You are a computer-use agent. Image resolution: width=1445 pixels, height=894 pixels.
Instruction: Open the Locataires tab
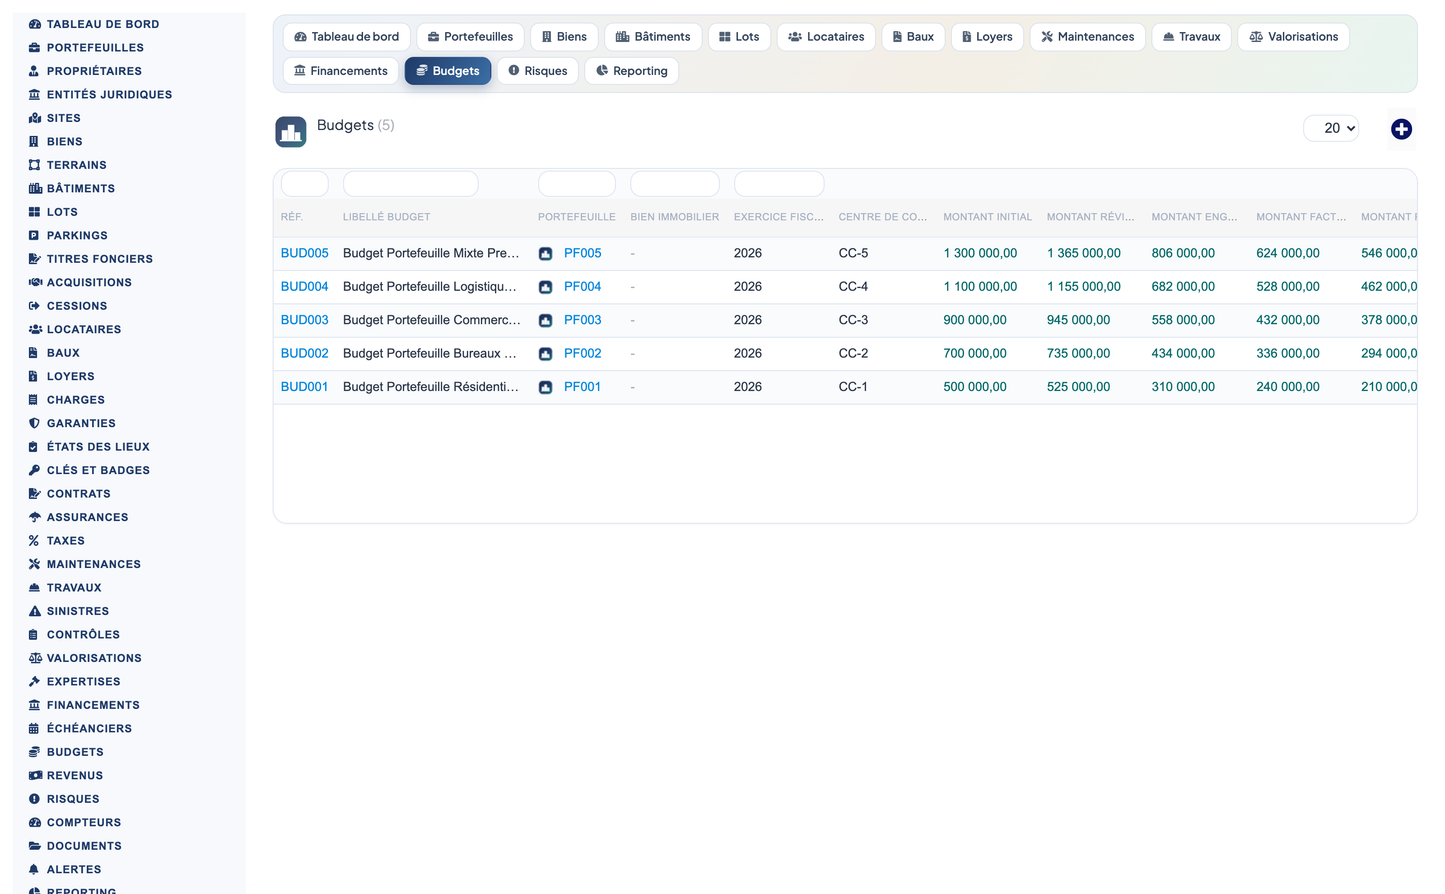coord(826,37)
